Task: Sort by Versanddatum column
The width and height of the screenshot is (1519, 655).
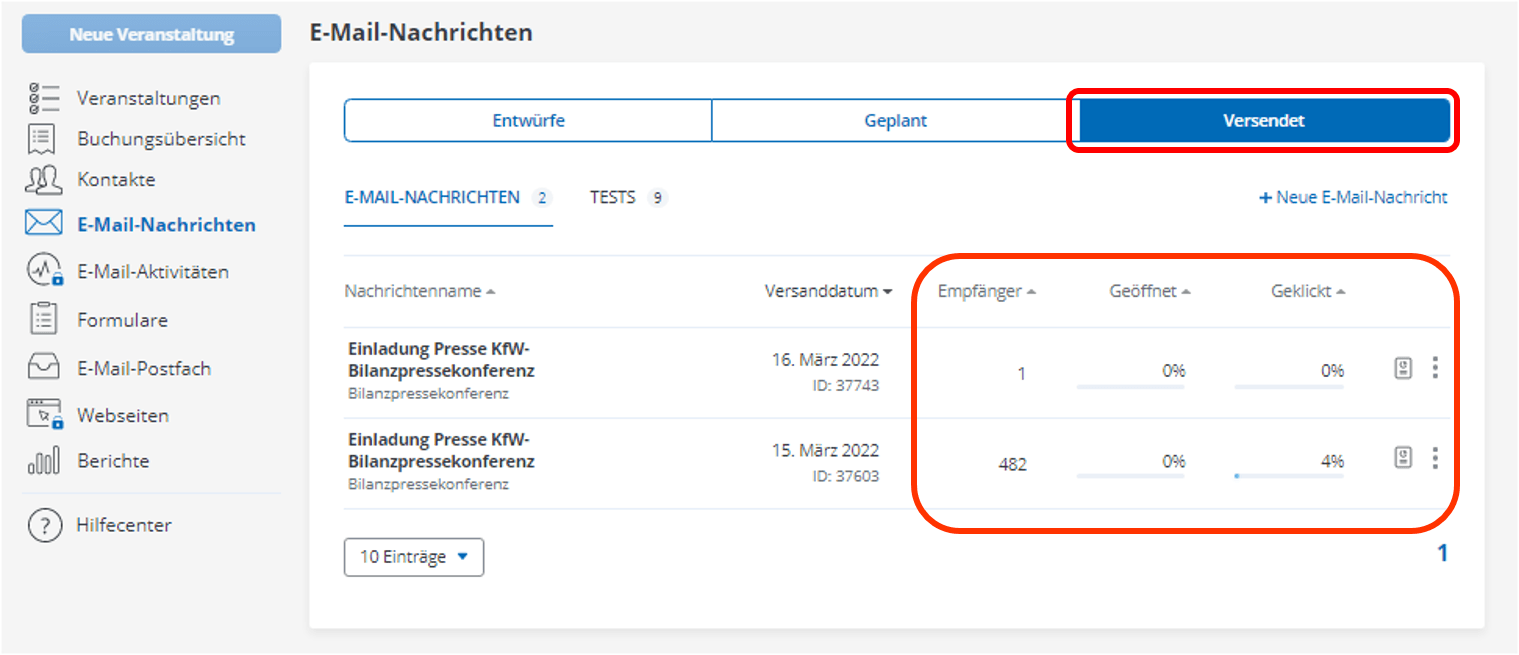Action: (828, 291)
